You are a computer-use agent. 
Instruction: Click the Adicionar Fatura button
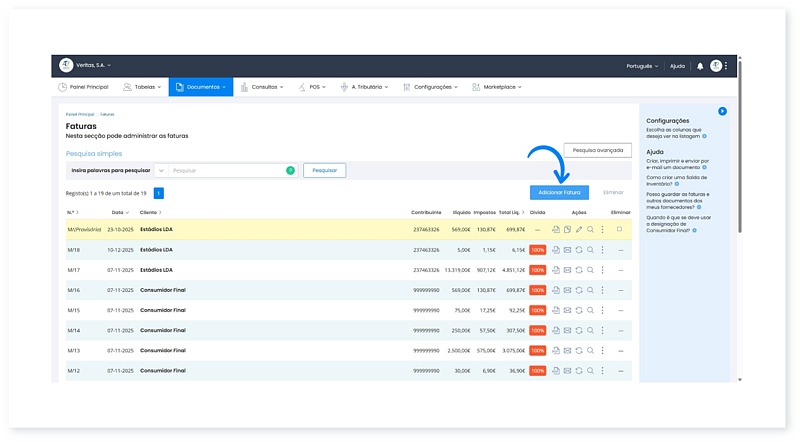559,191
